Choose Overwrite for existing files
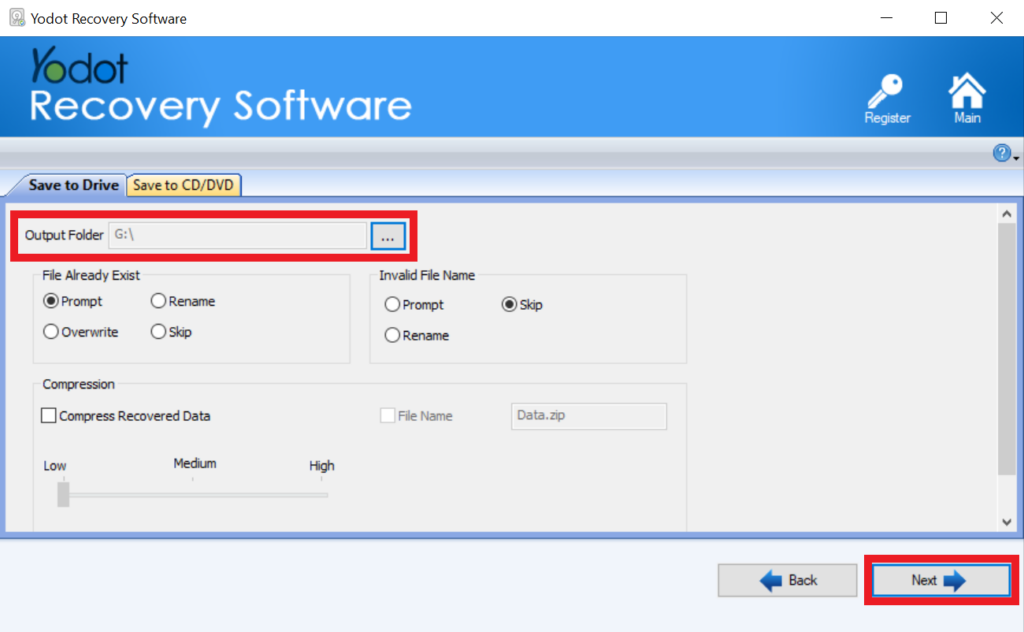 [50, 332]
